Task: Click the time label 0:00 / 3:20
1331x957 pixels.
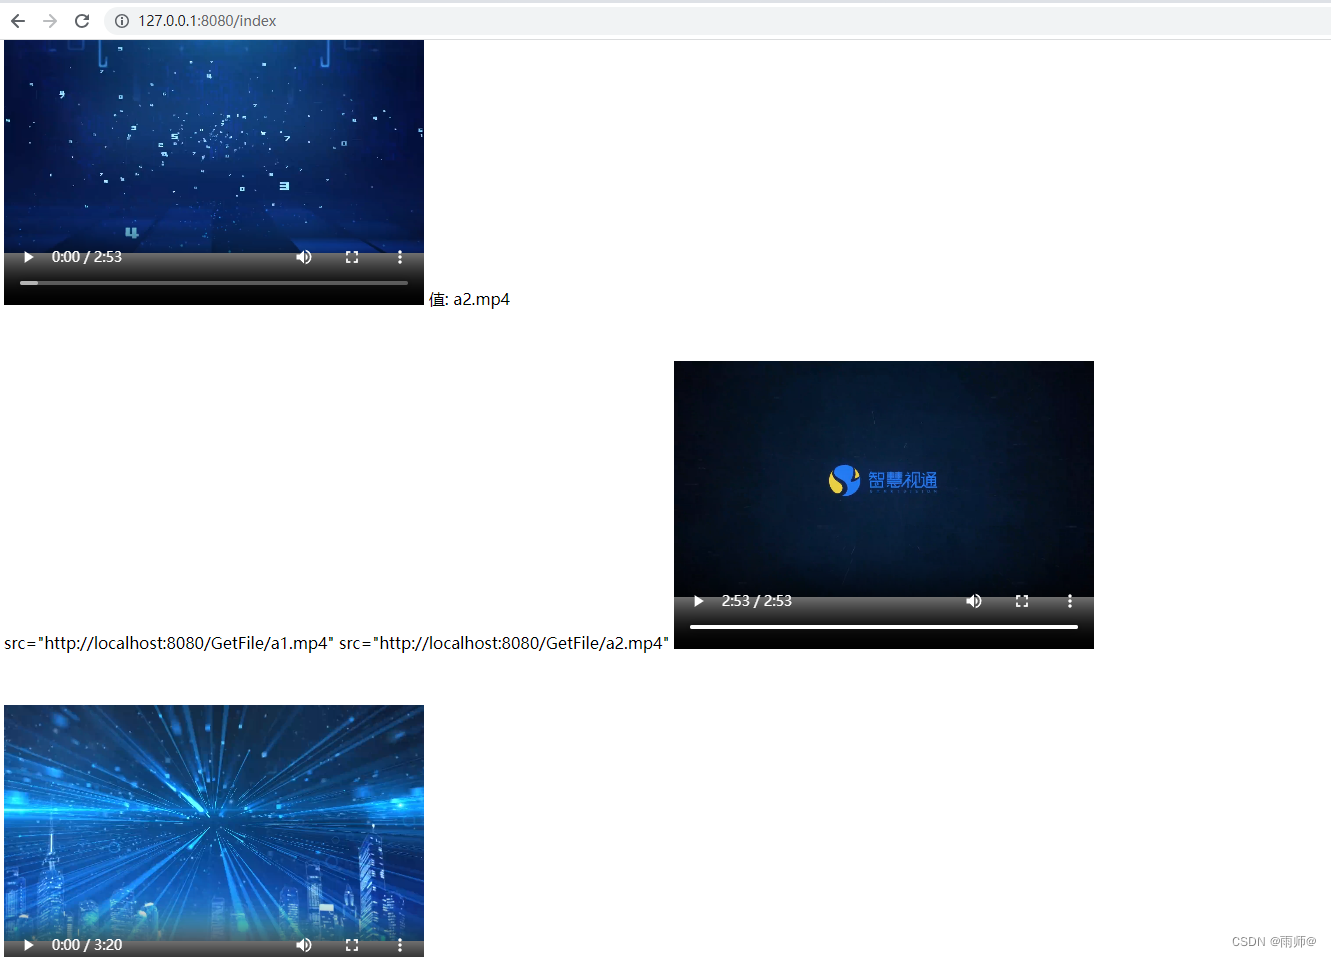Action: coord(87,945)
